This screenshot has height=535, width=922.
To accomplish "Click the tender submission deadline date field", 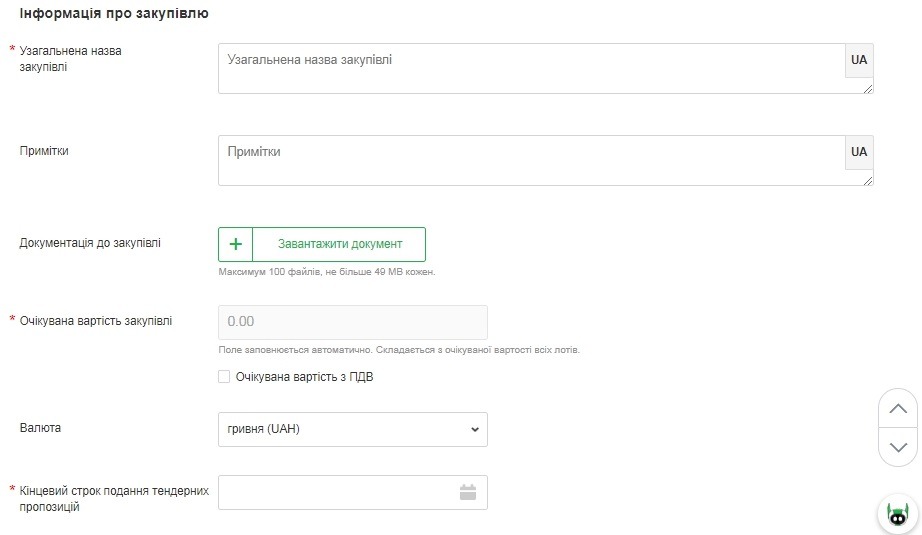I will click(x=335, y=492).
